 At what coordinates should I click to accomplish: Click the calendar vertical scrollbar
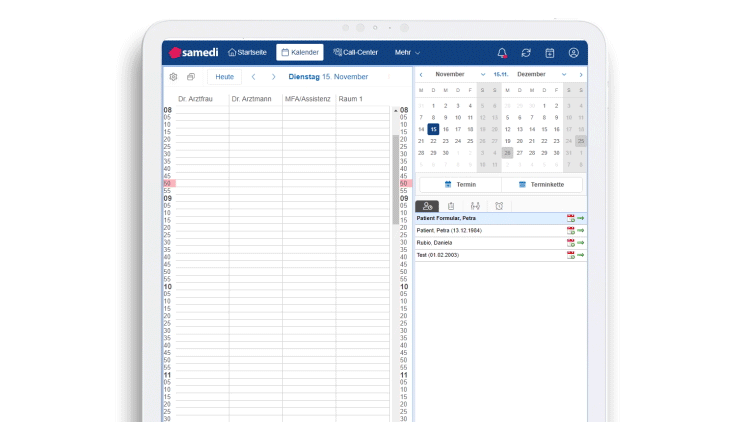point(396,179)
